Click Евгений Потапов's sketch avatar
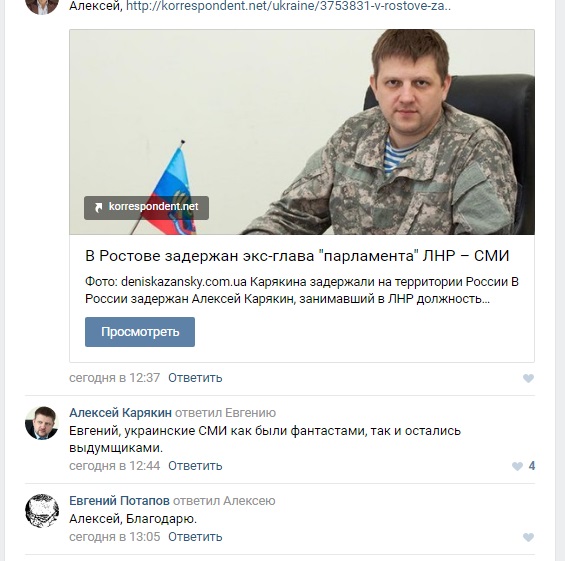565x561 pixels. pyautogui.click(x=42, y=511)
